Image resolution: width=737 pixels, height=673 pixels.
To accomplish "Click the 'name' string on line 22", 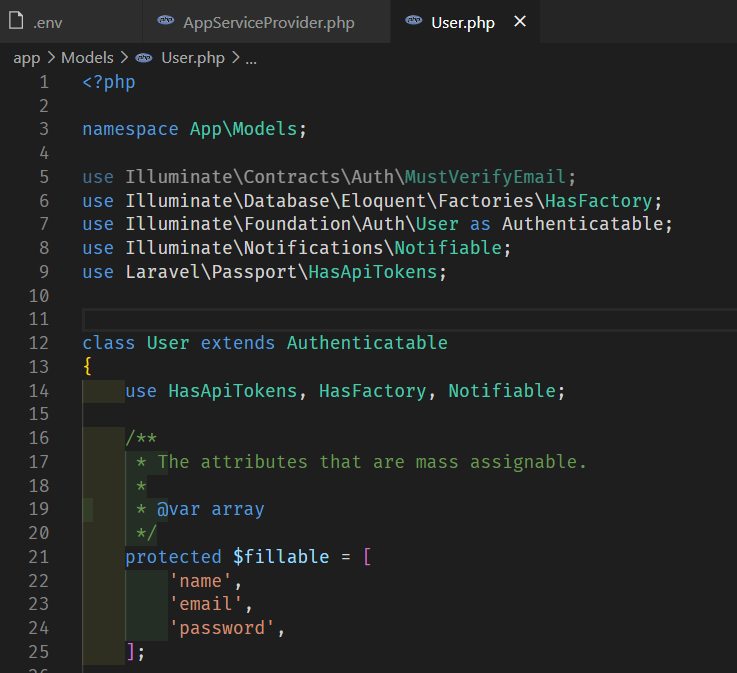I will click(200, 581).
